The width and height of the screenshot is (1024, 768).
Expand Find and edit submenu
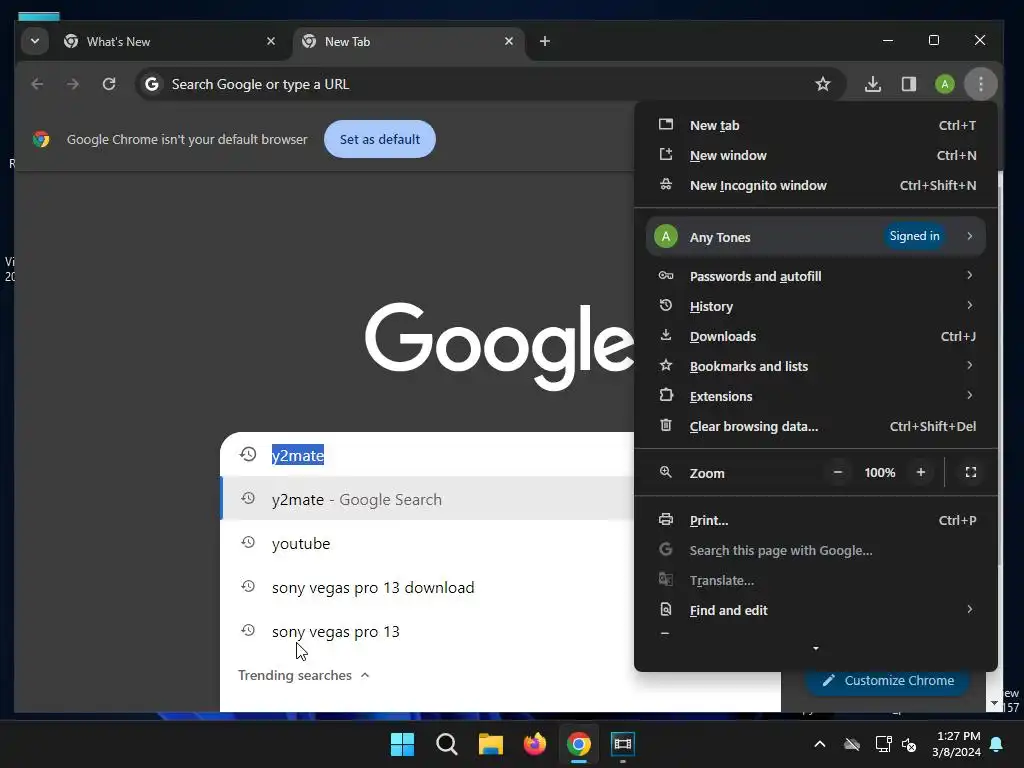coord(816,611)
